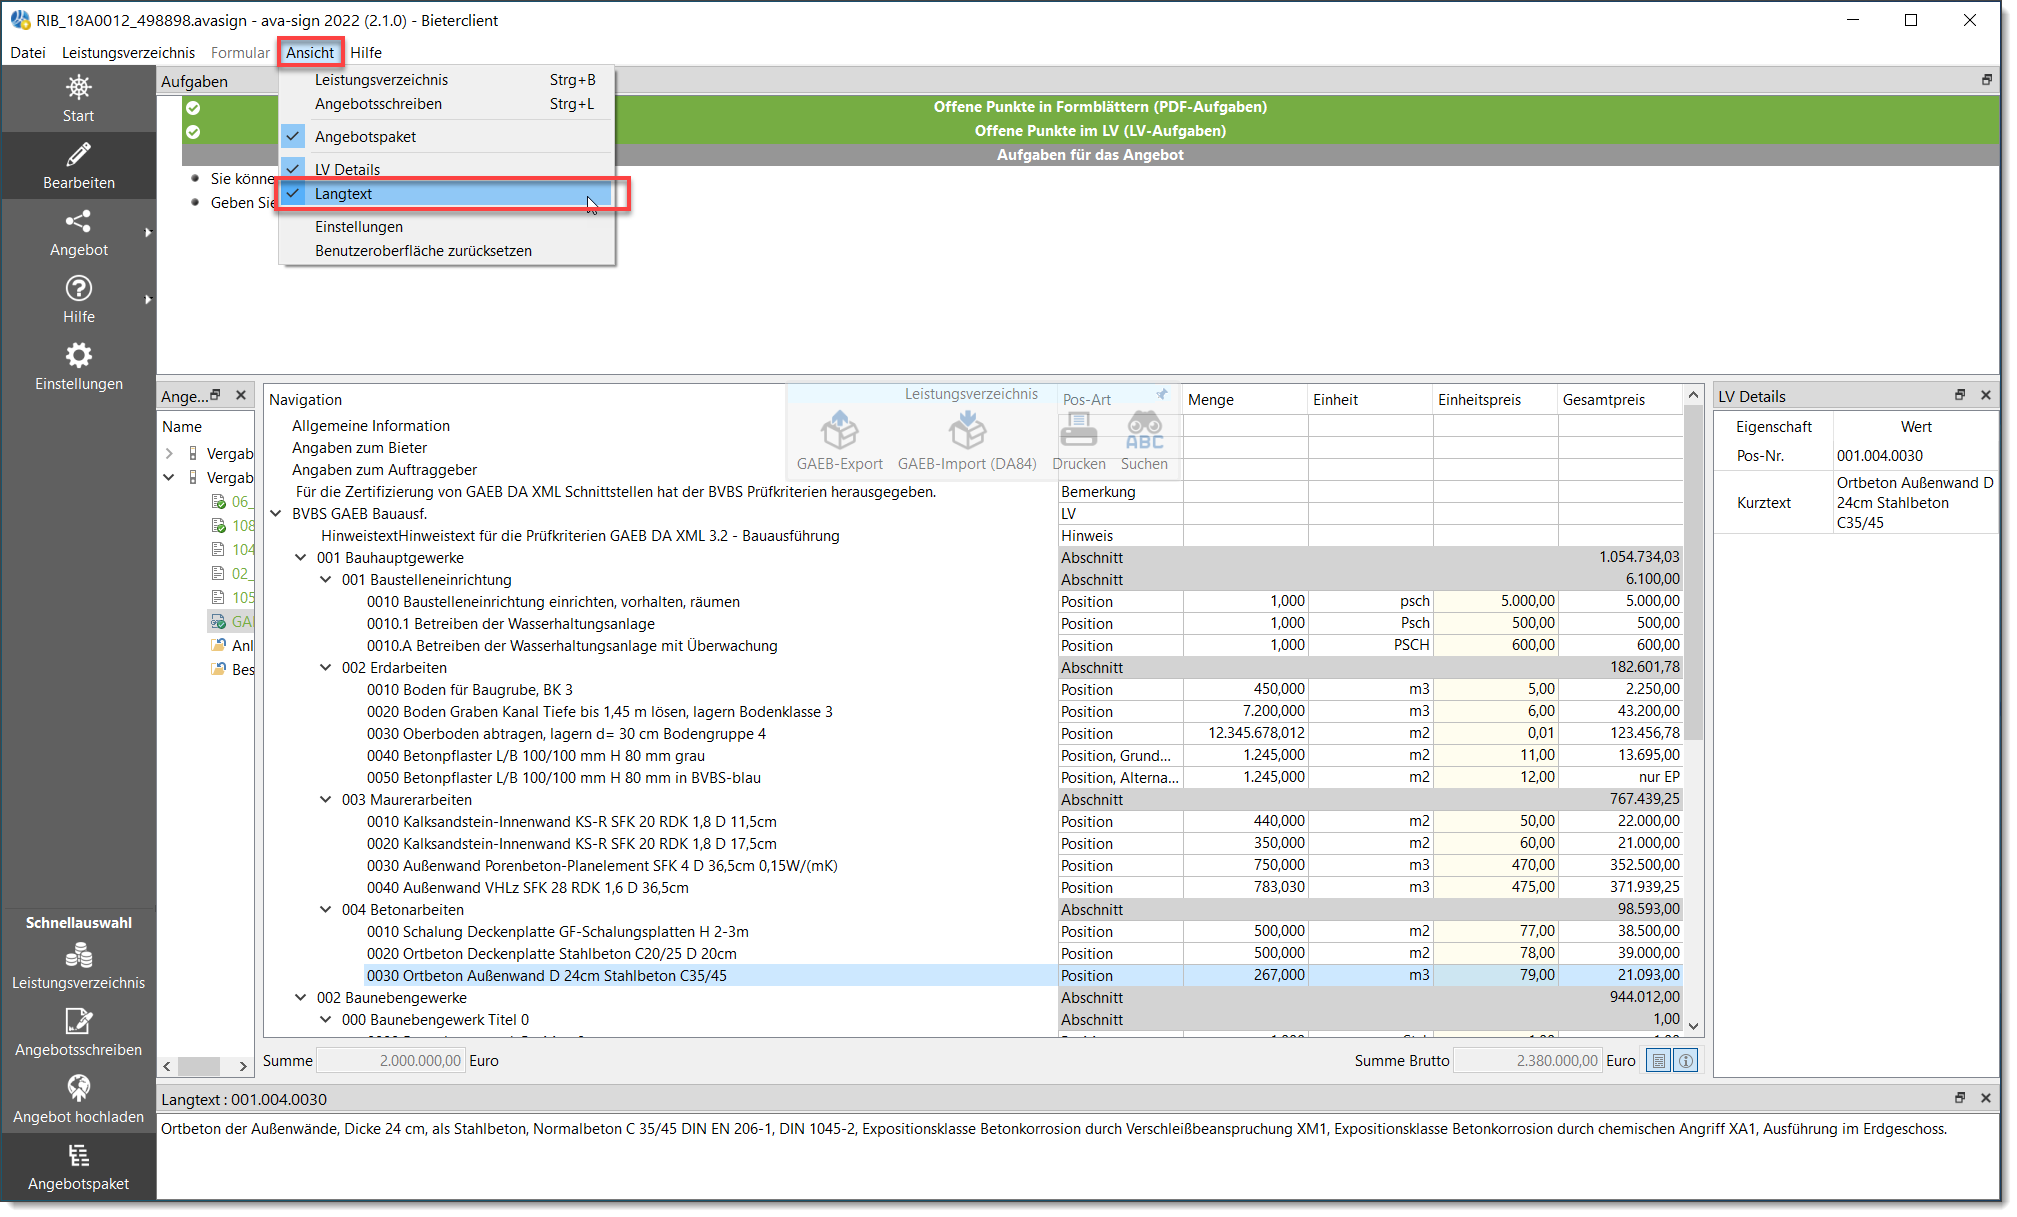Choose Benutzeroberfläche zurücksetzen

(x=446, y=251)
